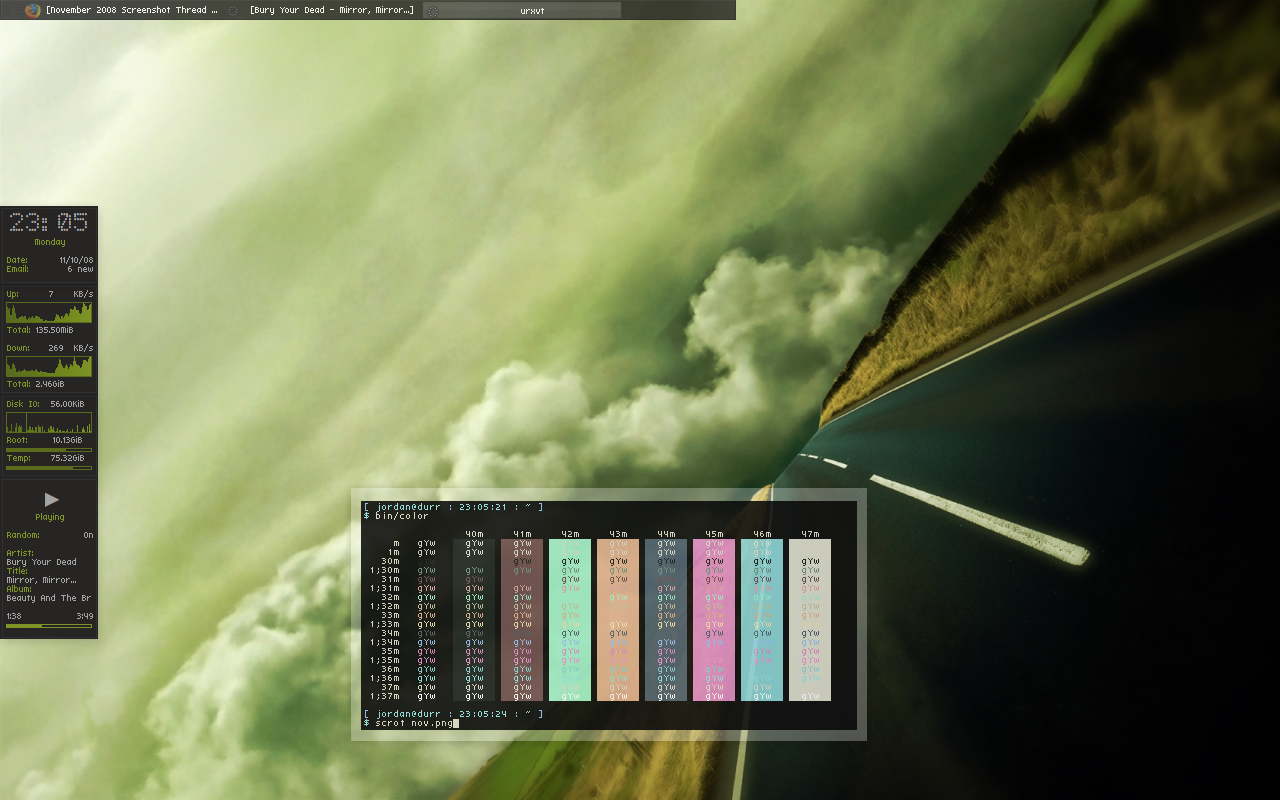Click the upload speed graph
The image size is (1280, 800).
pos(49,312)
